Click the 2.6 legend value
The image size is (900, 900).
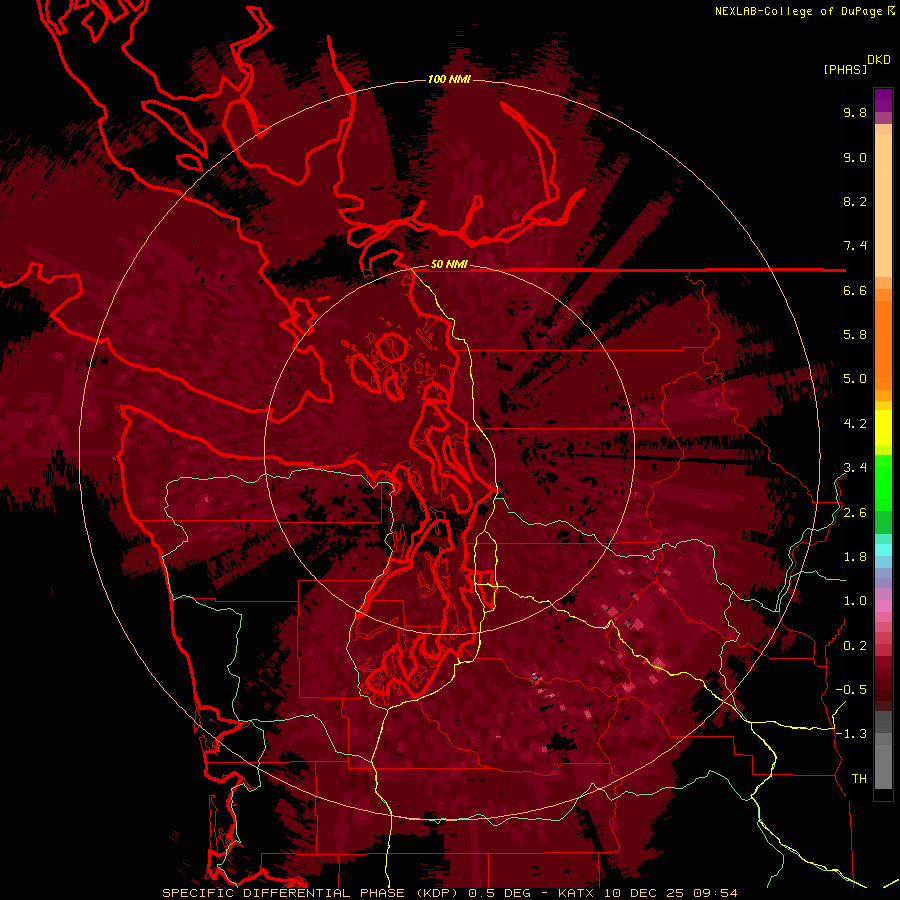(855, 513)
